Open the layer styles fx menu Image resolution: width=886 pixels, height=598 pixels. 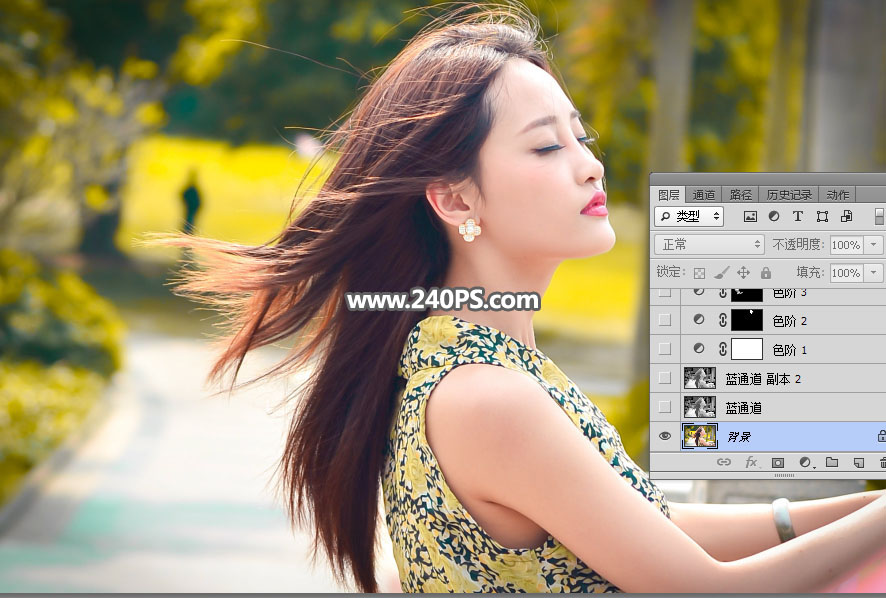(750, 462)
